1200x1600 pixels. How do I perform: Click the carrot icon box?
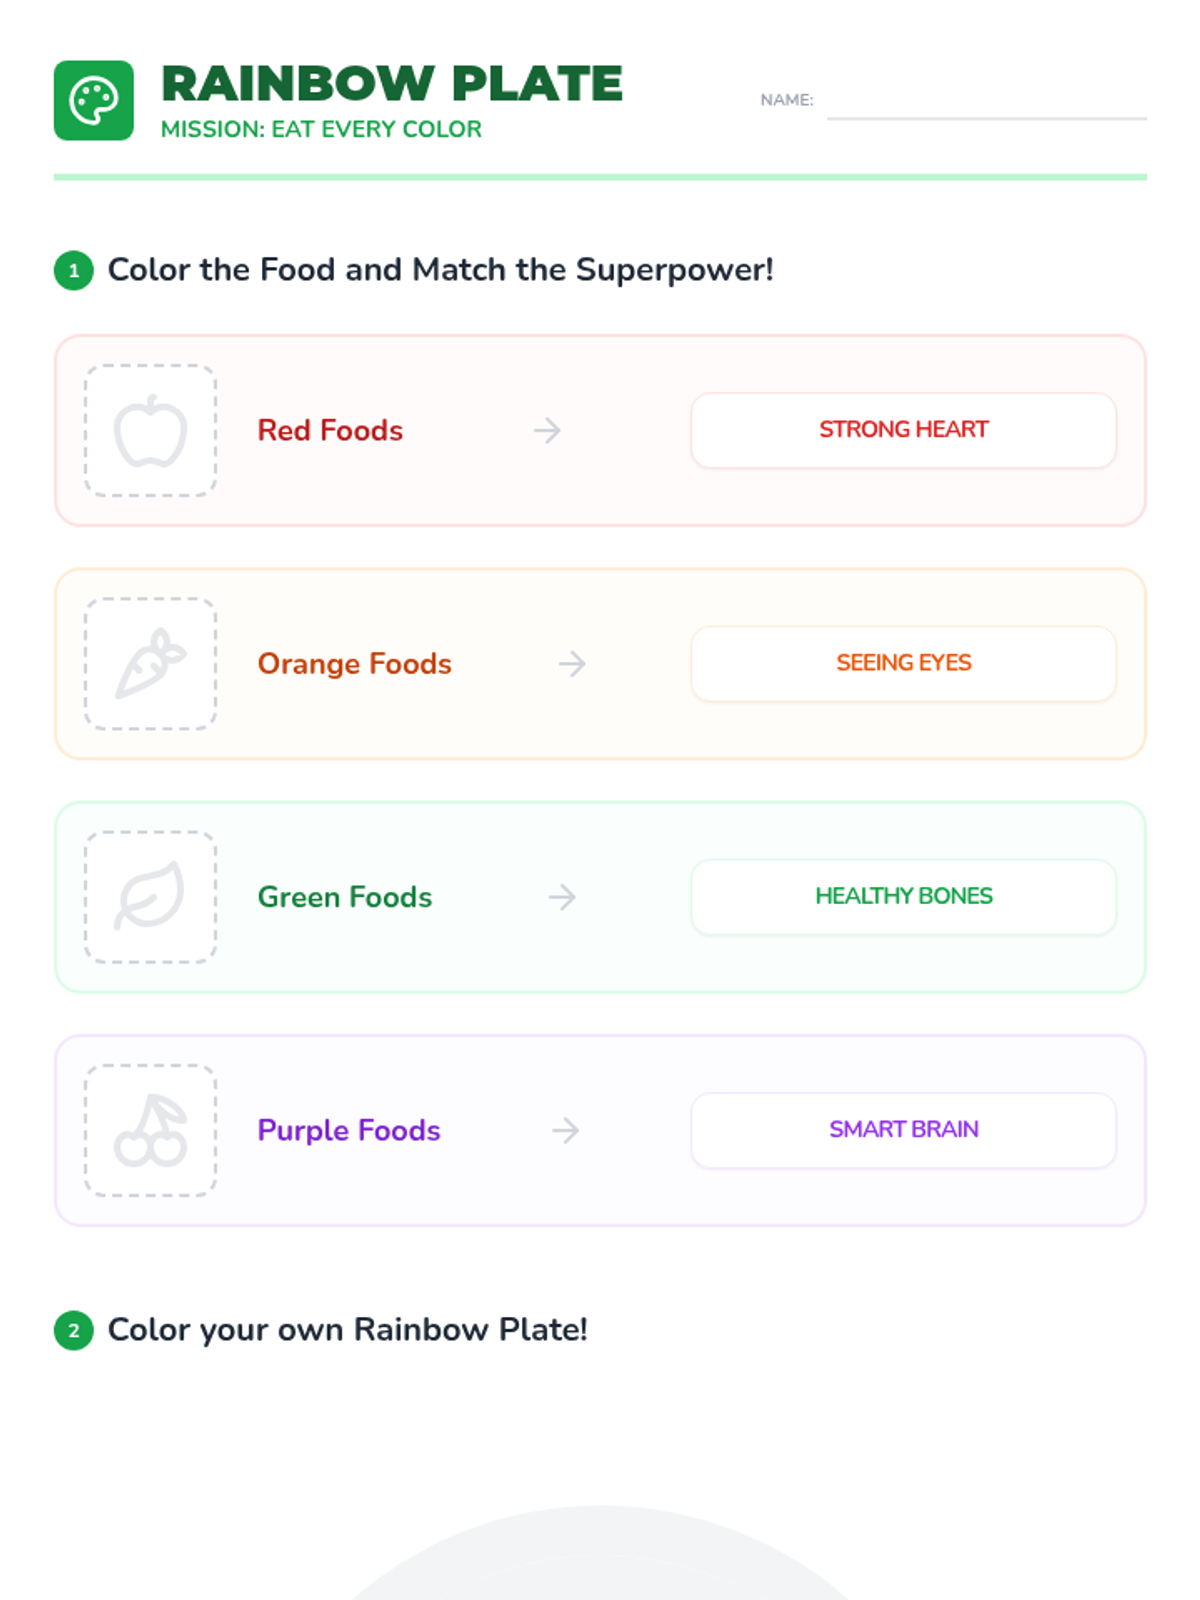150,664
